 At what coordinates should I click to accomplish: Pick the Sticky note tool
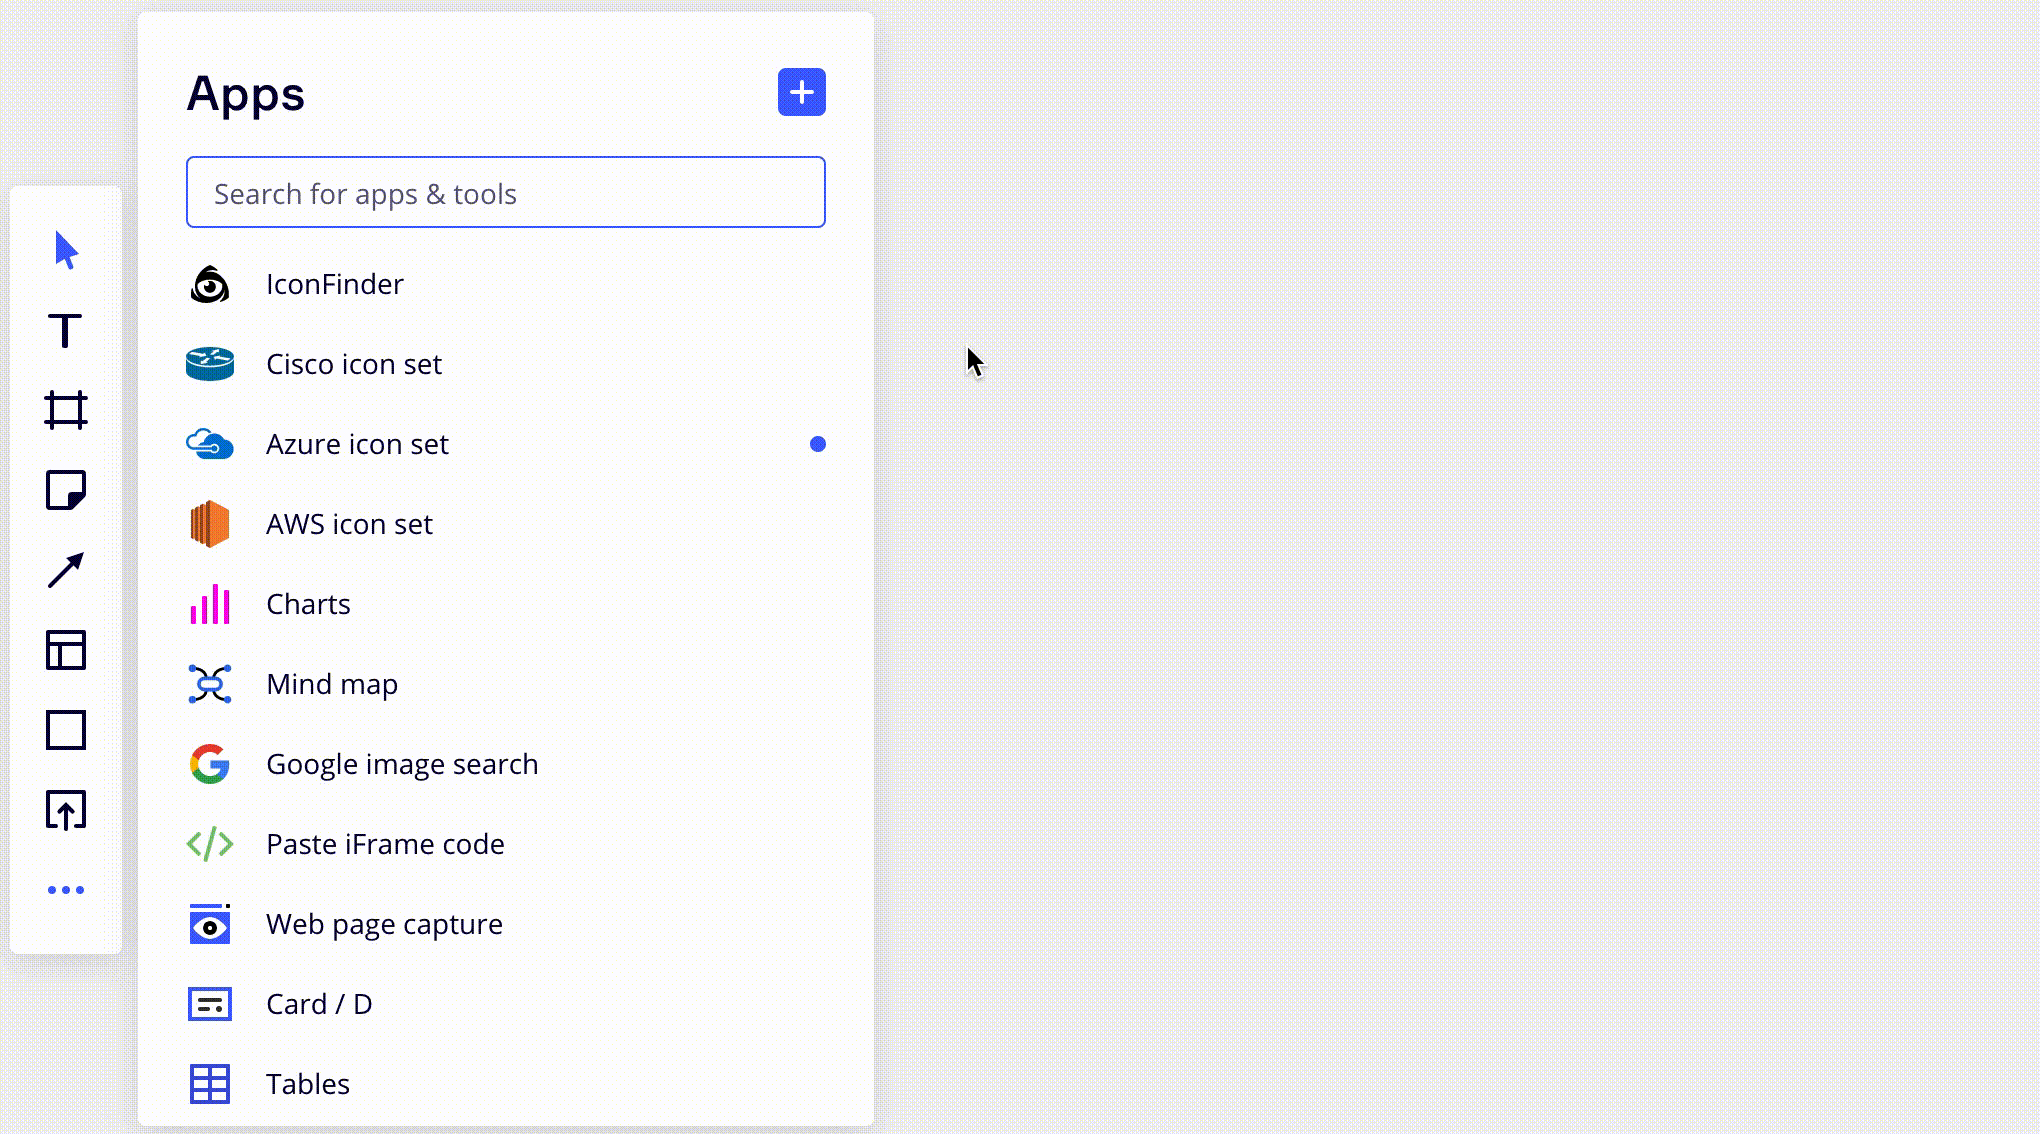[x=66, y=490]
